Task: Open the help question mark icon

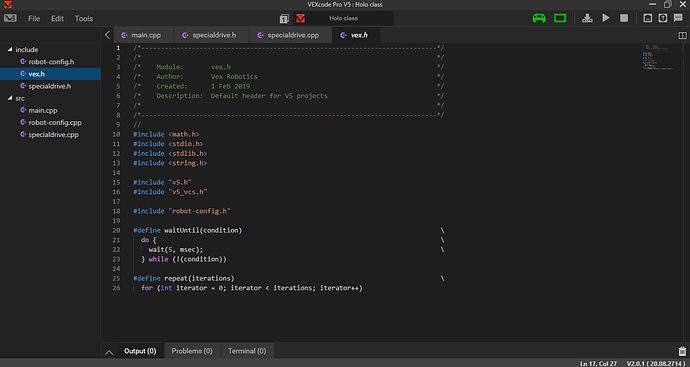Action: pos(663,18)
